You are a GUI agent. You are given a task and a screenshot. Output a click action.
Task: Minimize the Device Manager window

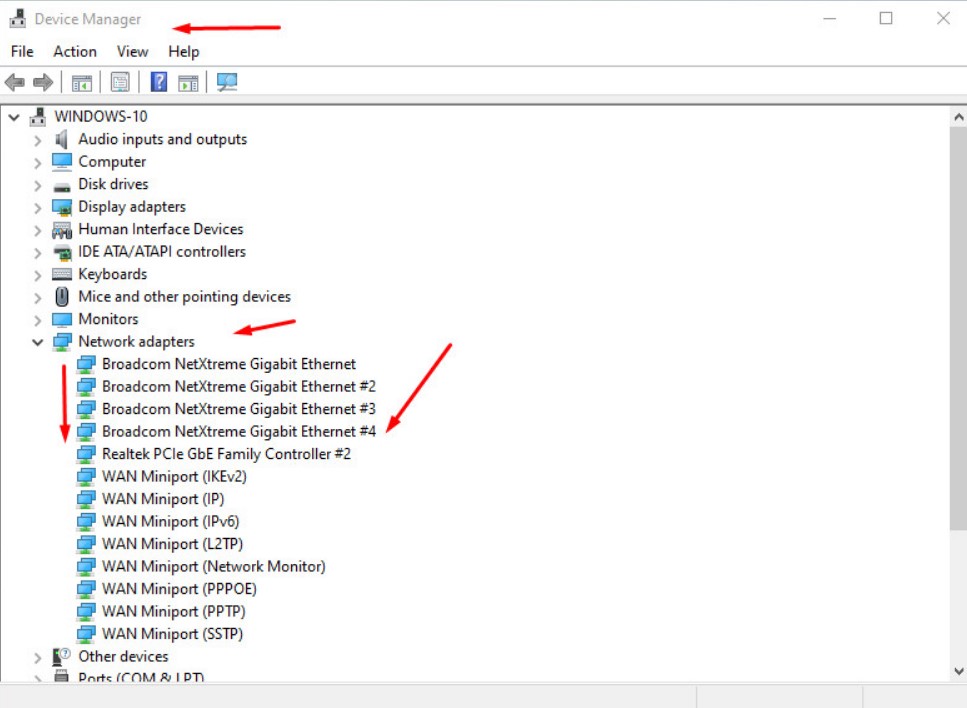(829, 19)
